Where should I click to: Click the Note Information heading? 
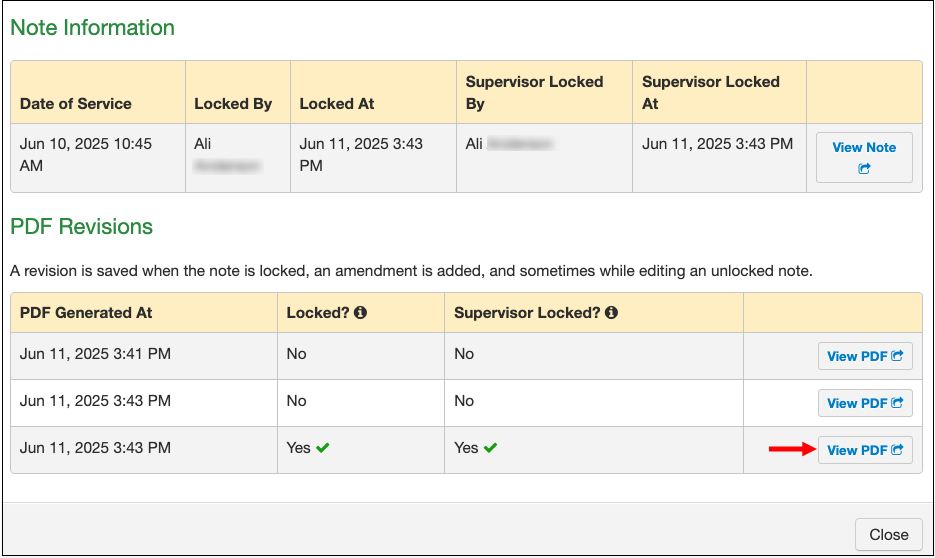[x=92, y=28]
